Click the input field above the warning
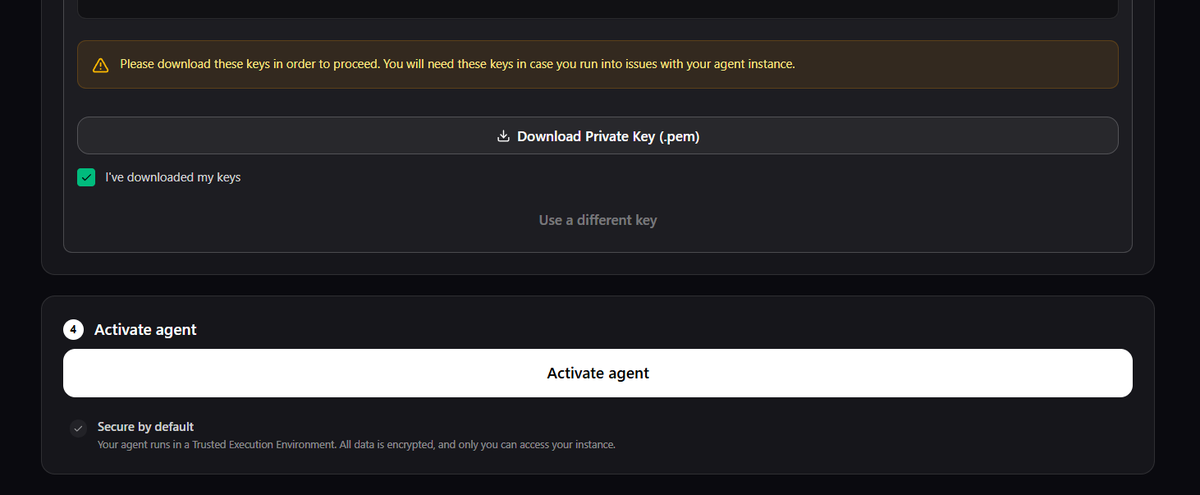The width and height of the screenshot is (1200, 495). 598,8
